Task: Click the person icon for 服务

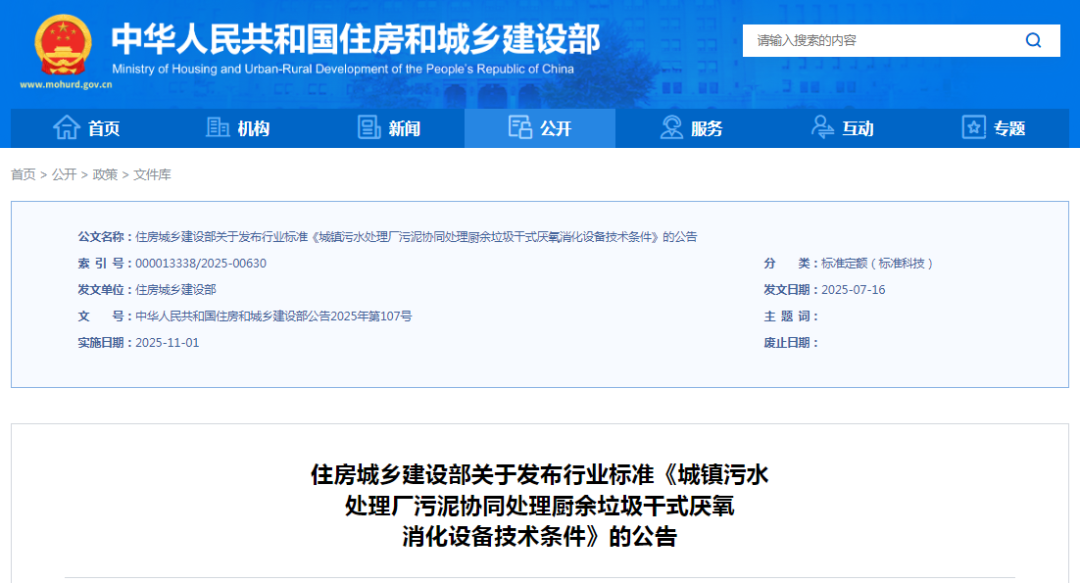Action: pyautogui.click(x=672, y=128)
